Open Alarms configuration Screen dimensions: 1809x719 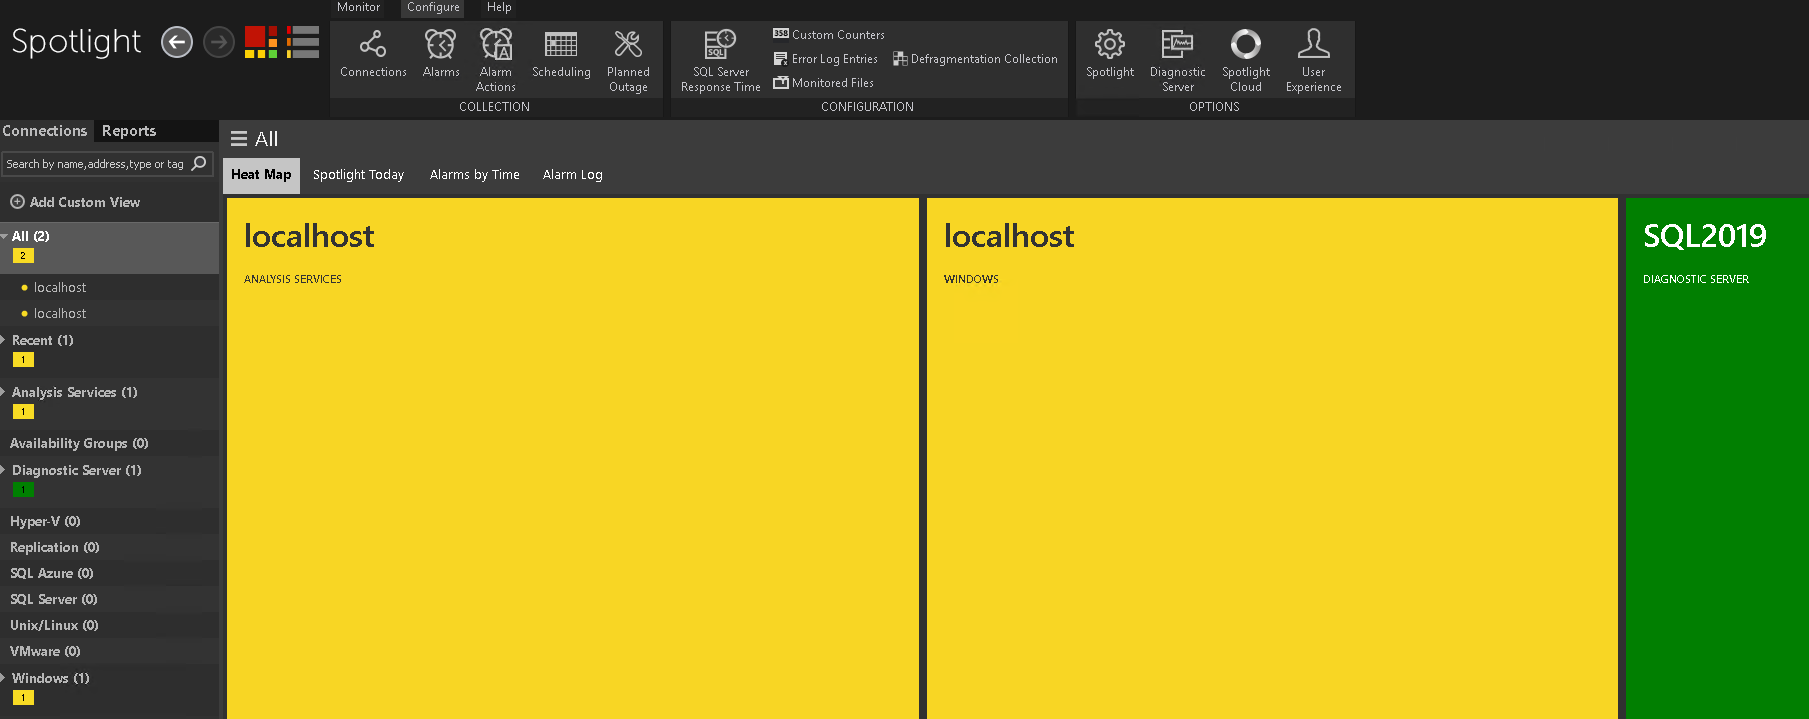[x=441, y=55]
